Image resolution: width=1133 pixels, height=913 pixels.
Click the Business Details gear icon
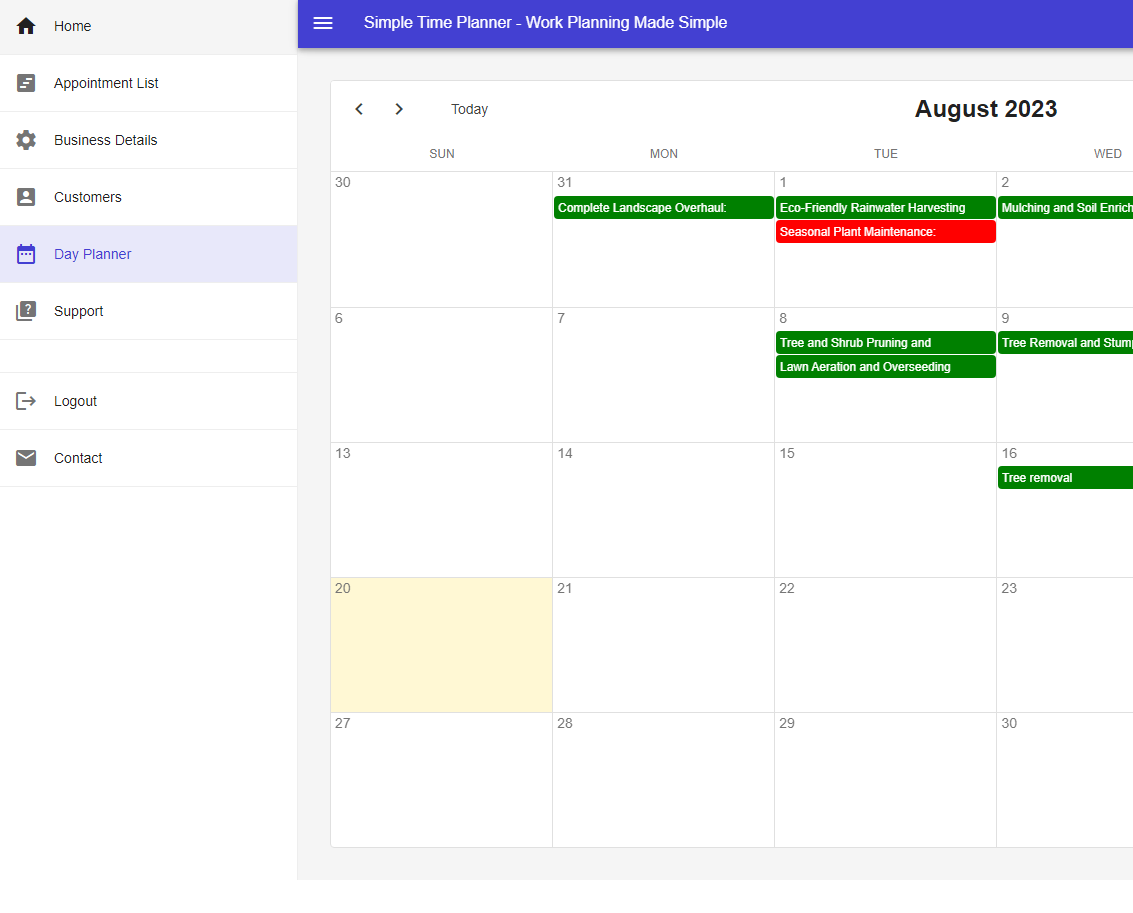26,140
